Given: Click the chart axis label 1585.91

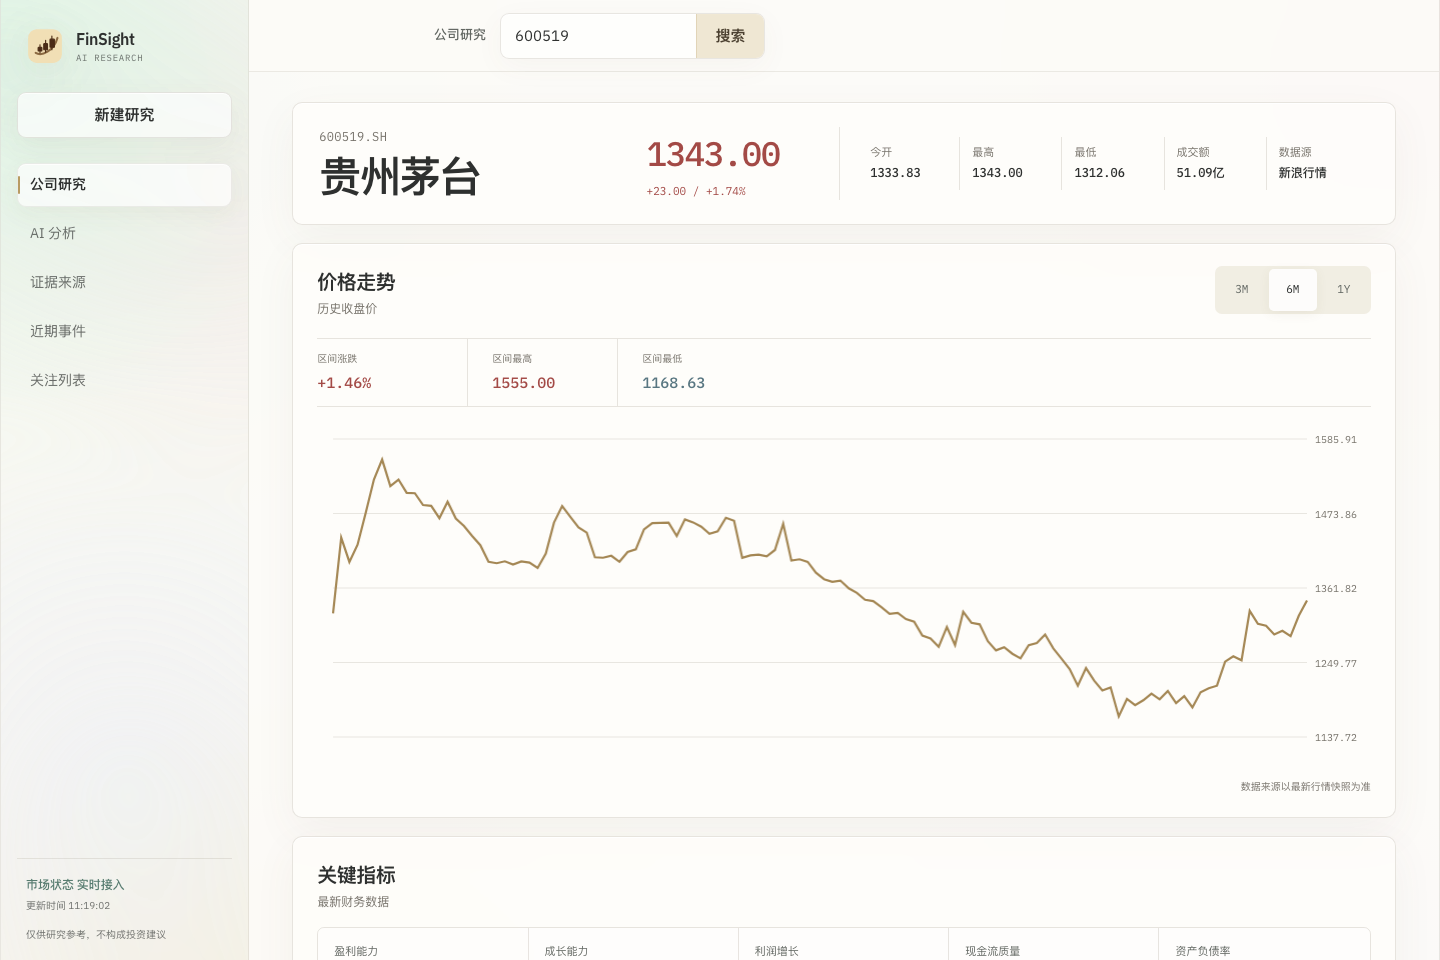Looking at the screenshot, I should click(x=1336, y=440).
